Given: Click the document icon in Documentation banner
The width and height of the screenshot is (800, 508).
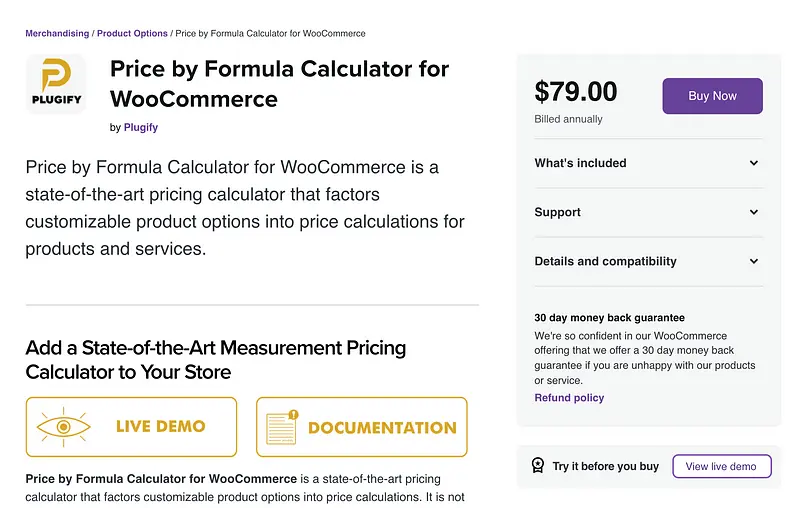Looking at the screenshot, I should (283, 428).
